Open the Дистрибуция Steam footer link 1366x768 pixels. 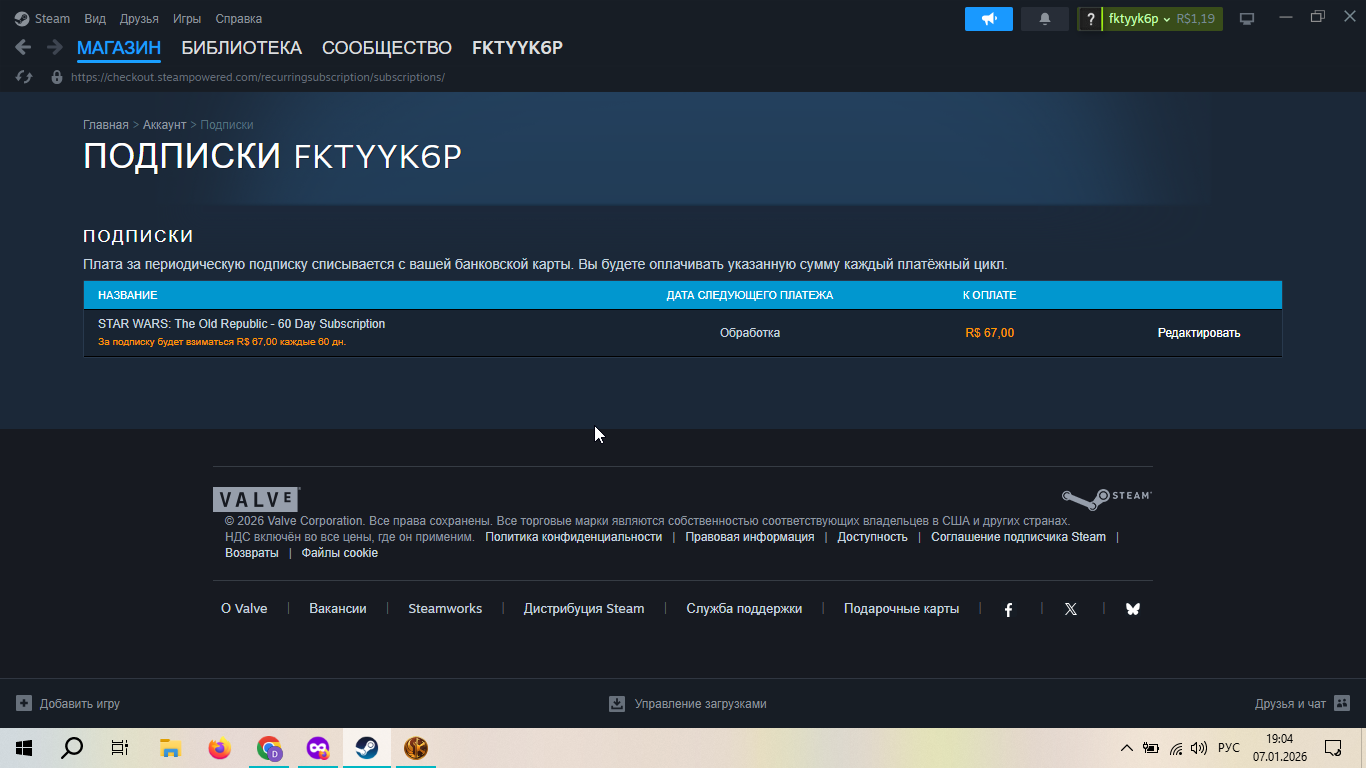tap(584, 609)
